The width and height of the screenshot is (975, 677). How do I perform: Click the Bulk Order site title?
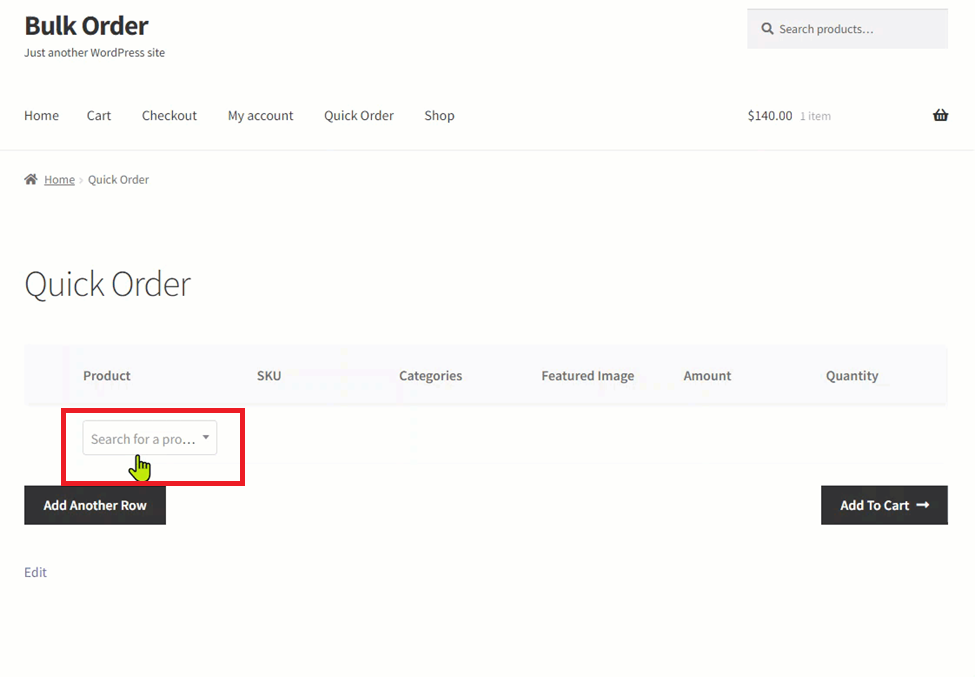point(86,25)
